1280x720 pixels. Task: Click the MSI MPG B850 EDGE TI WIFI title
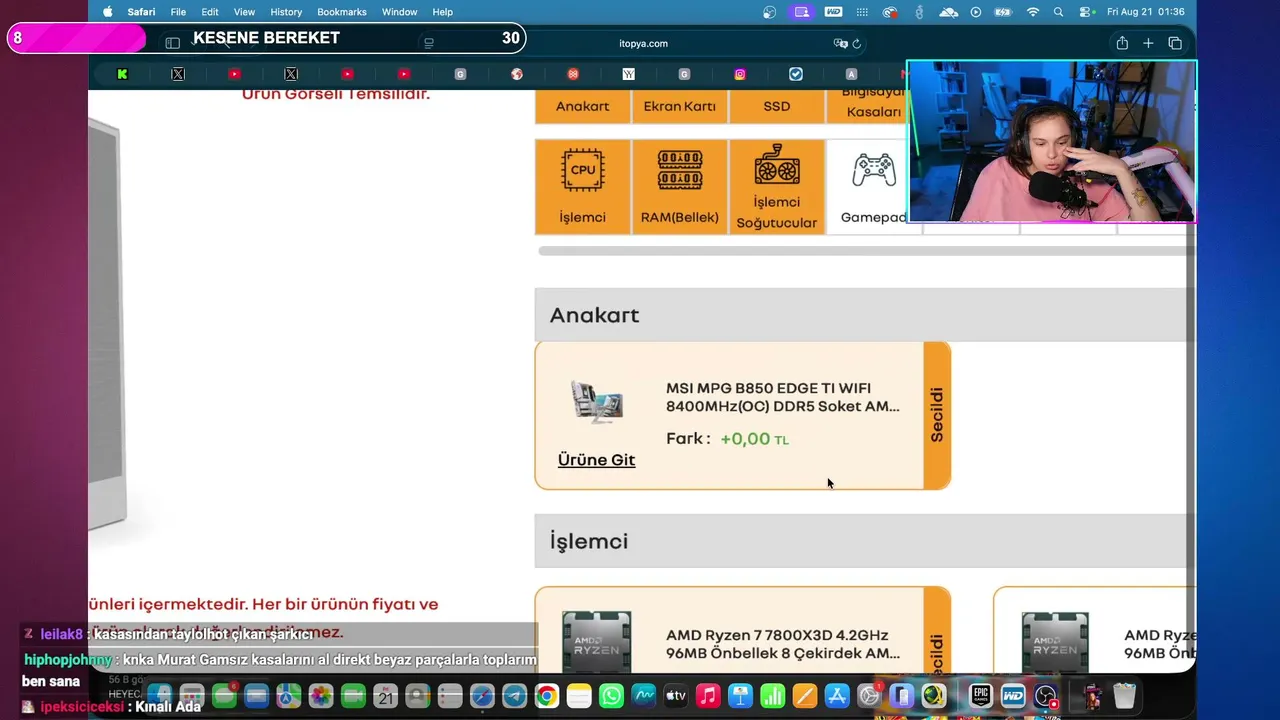tap(783, 397)
